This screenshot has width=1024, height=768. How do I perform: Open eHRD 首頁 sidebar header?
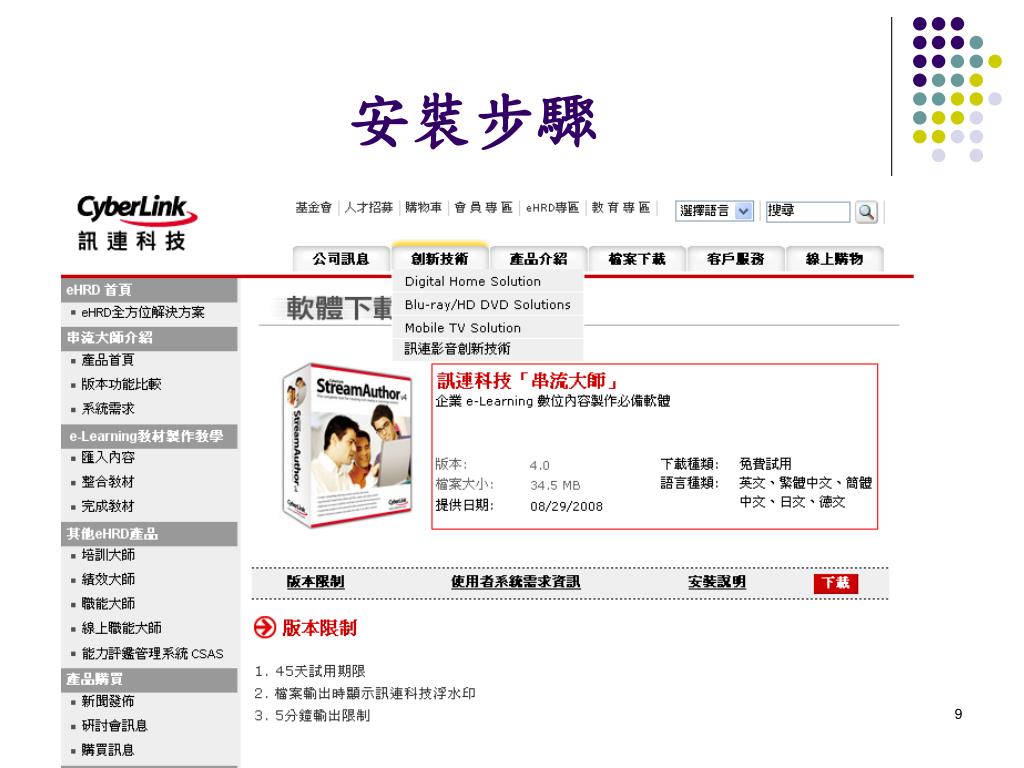[x=150, y=289]
